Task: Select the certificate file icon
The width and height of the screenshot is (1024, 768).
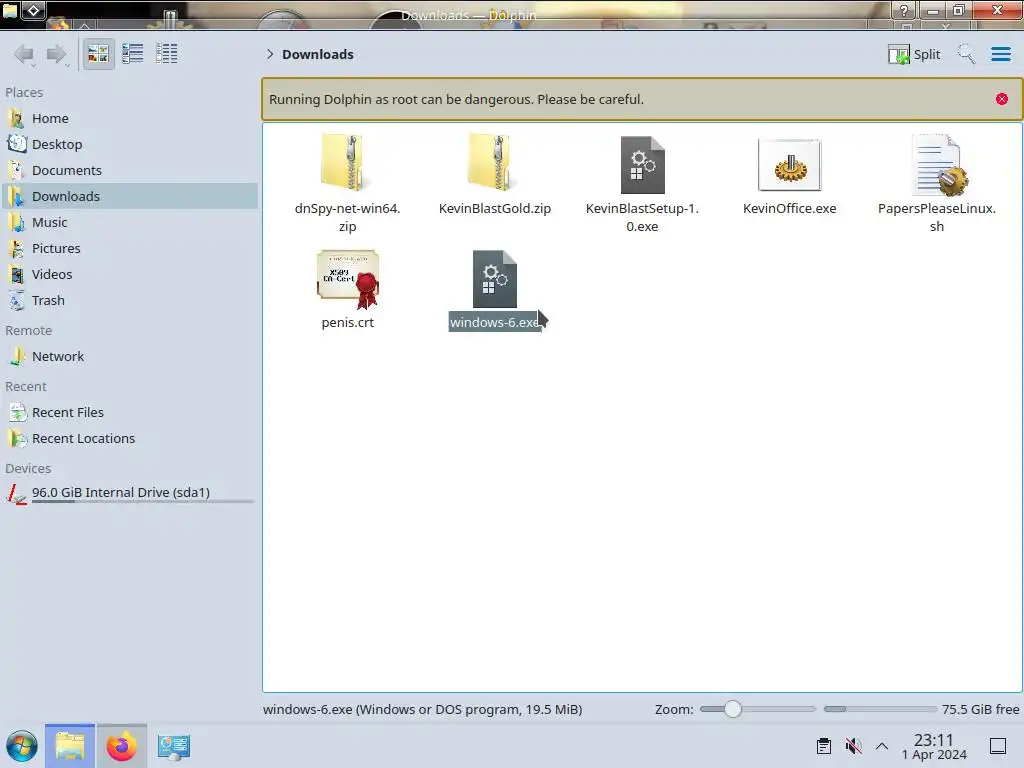Action: [x=348, y=279]
